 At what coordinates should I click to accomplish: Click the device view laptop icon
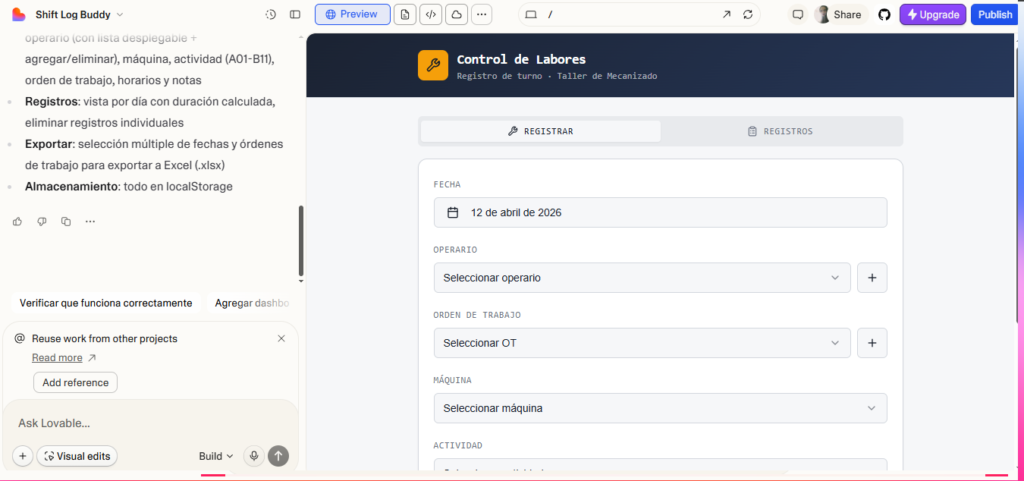(531, 14)
